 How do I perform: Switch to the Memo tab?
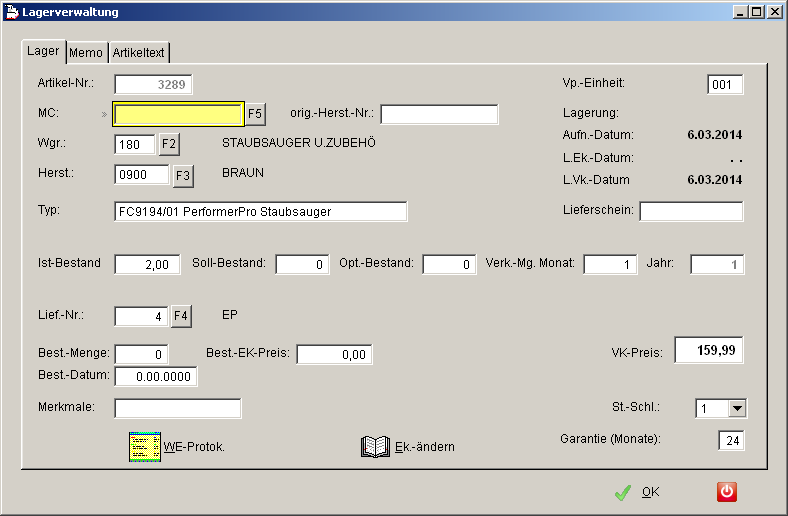point(86,53)
